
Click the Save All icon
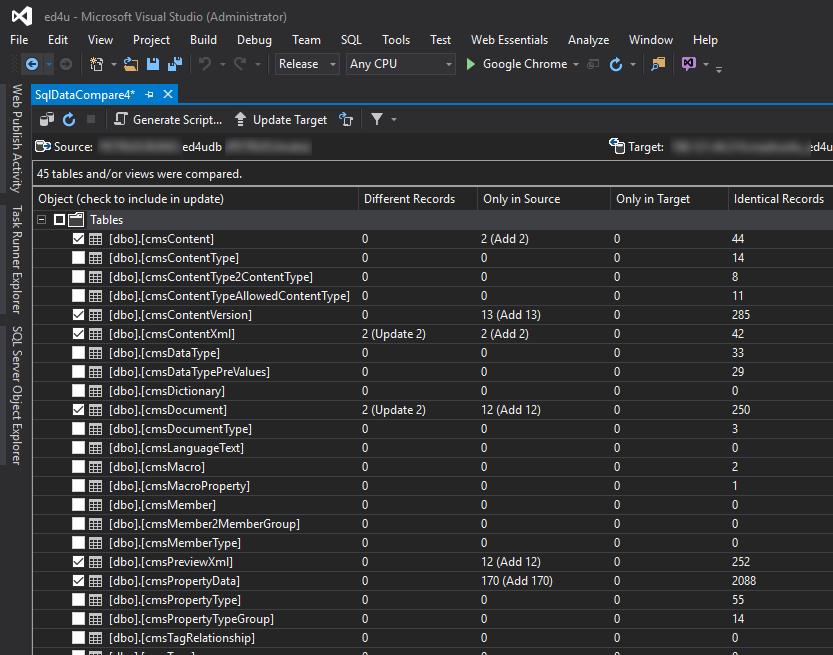[x=175, y=64]
